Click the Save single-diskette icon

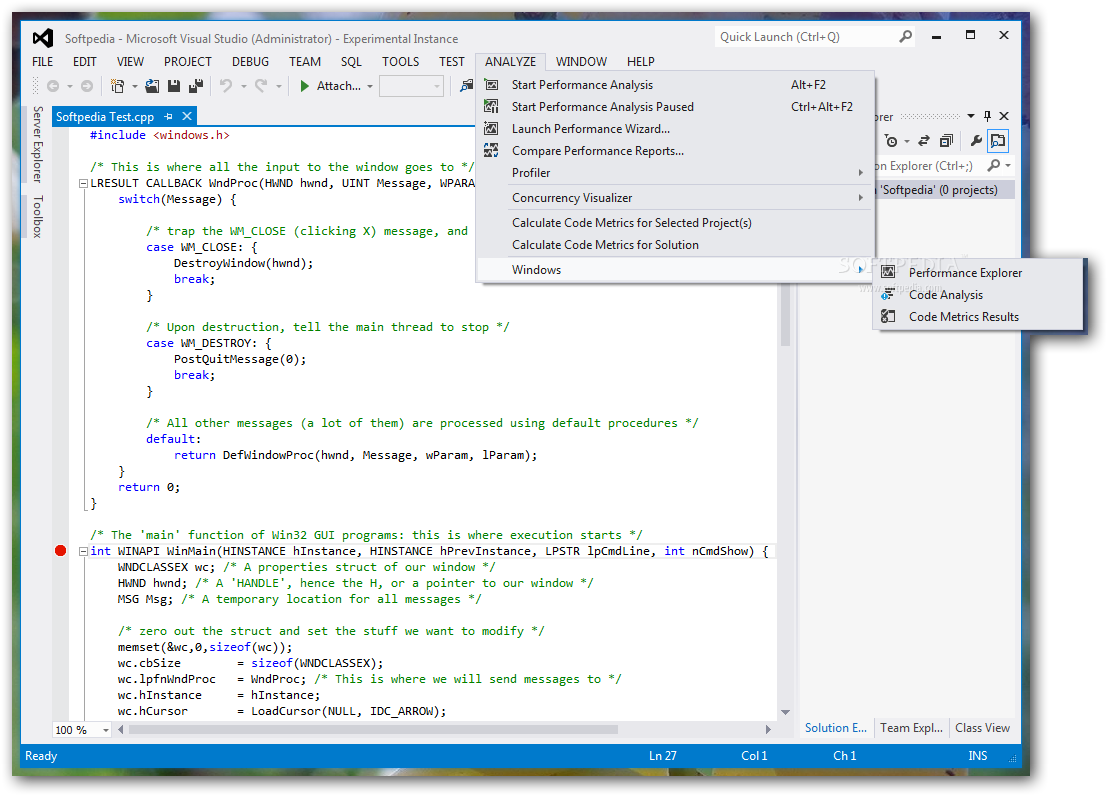(x=174, y=86)
